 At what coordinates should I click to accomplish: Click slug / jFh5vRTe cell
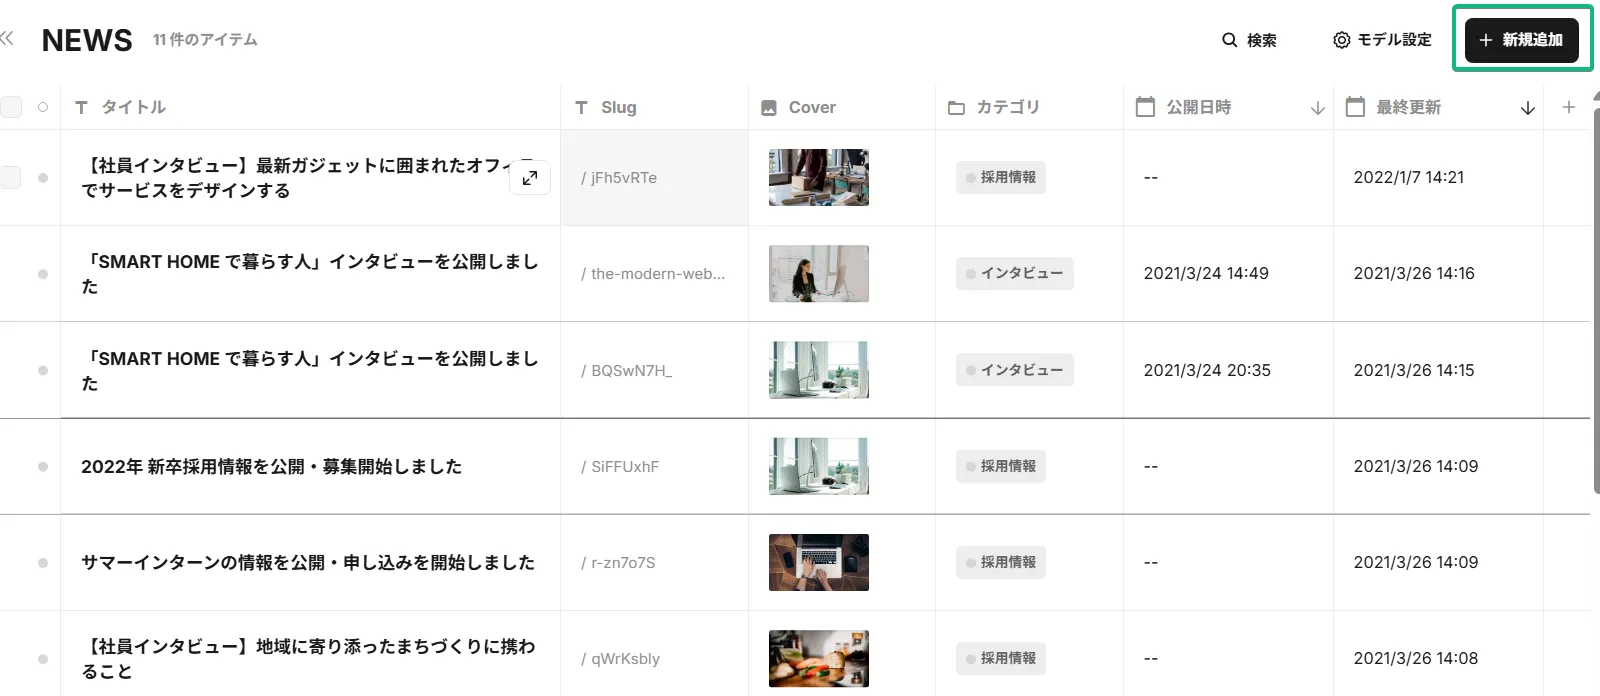pos(654,178)
